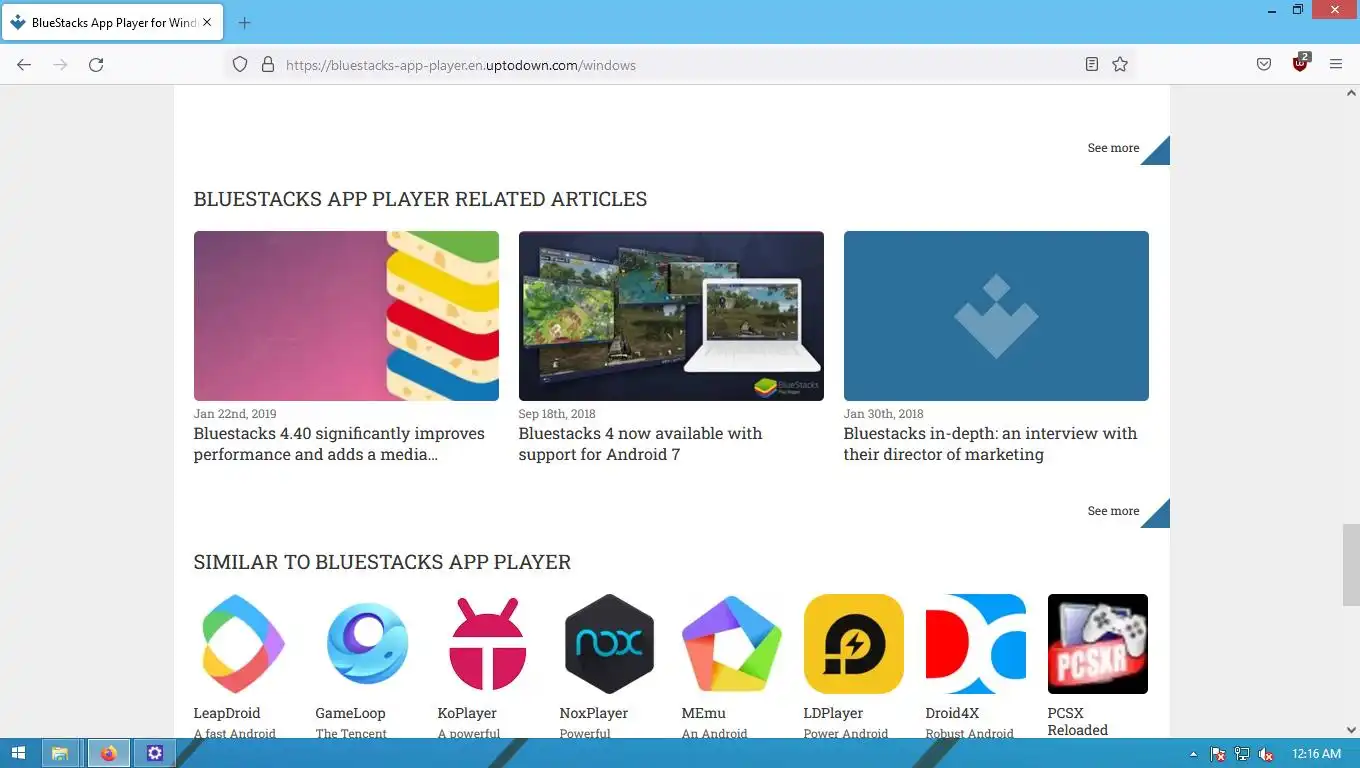The width and height of the screenshot is (1360, 768).
Task: Click See more above related articles
Action: tap(1113, 148)
